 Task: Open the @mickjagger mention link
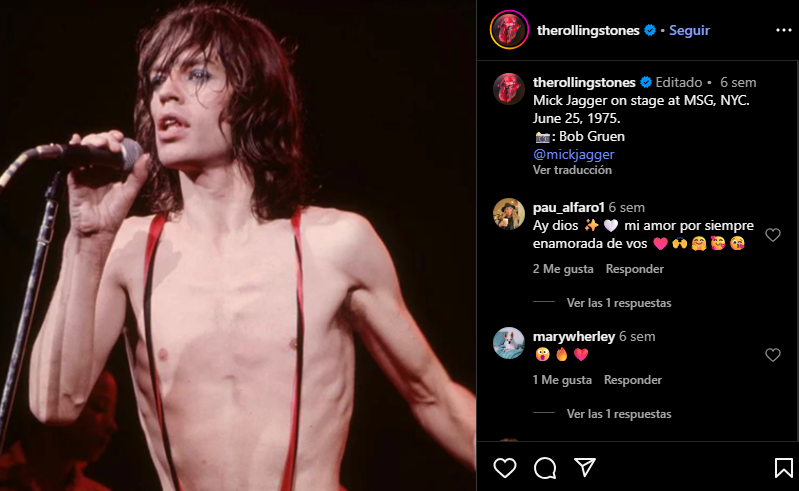click(x=574, y=155)
